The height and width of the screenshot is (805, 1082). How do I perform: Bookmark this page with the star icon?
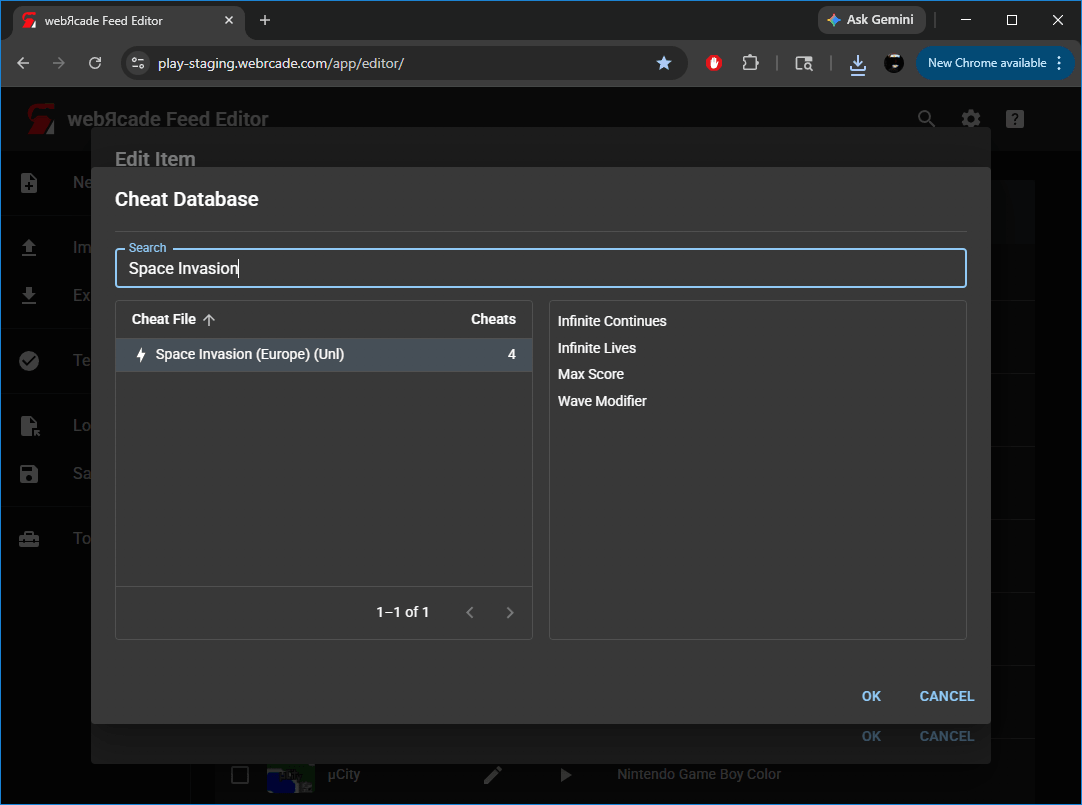click(x=664, y=63)
